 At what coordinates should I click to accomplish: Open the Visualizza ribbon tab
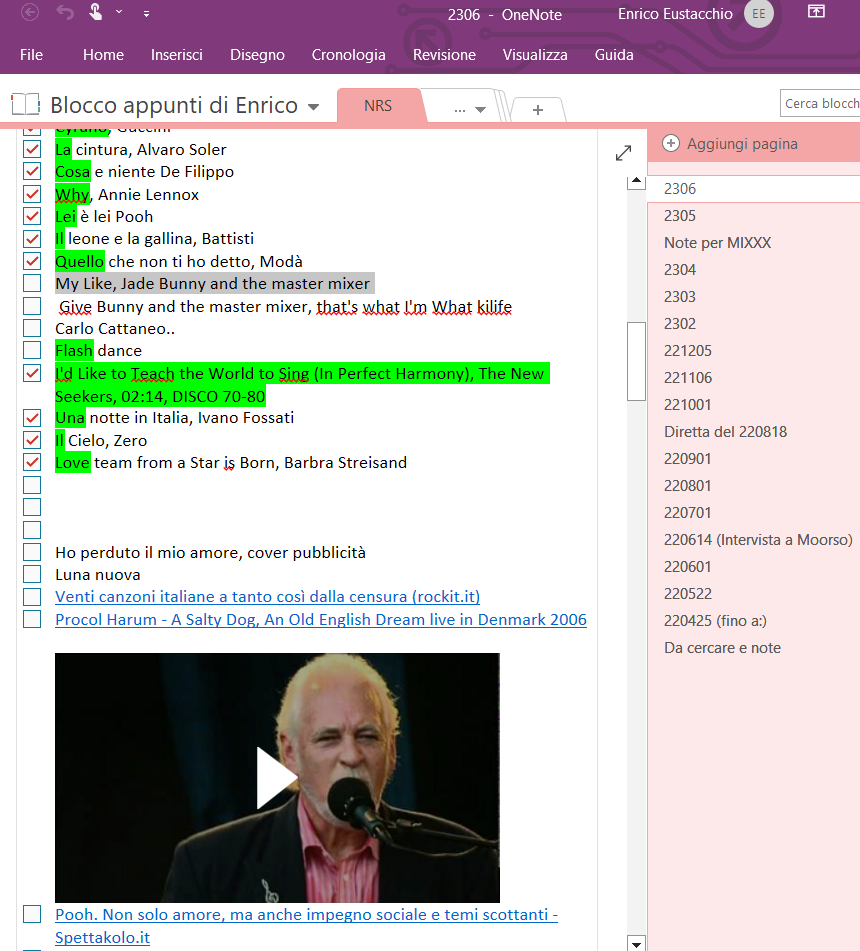pyautogui.click(x=535, y=55)
